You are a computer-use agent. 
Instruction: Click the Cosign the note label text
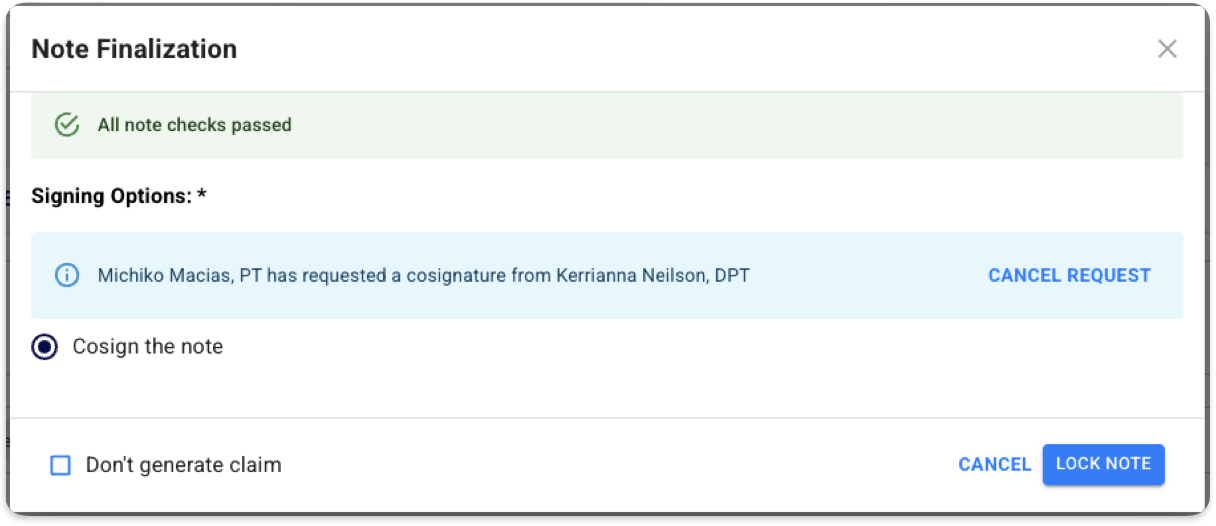click(x=148, y=347)
